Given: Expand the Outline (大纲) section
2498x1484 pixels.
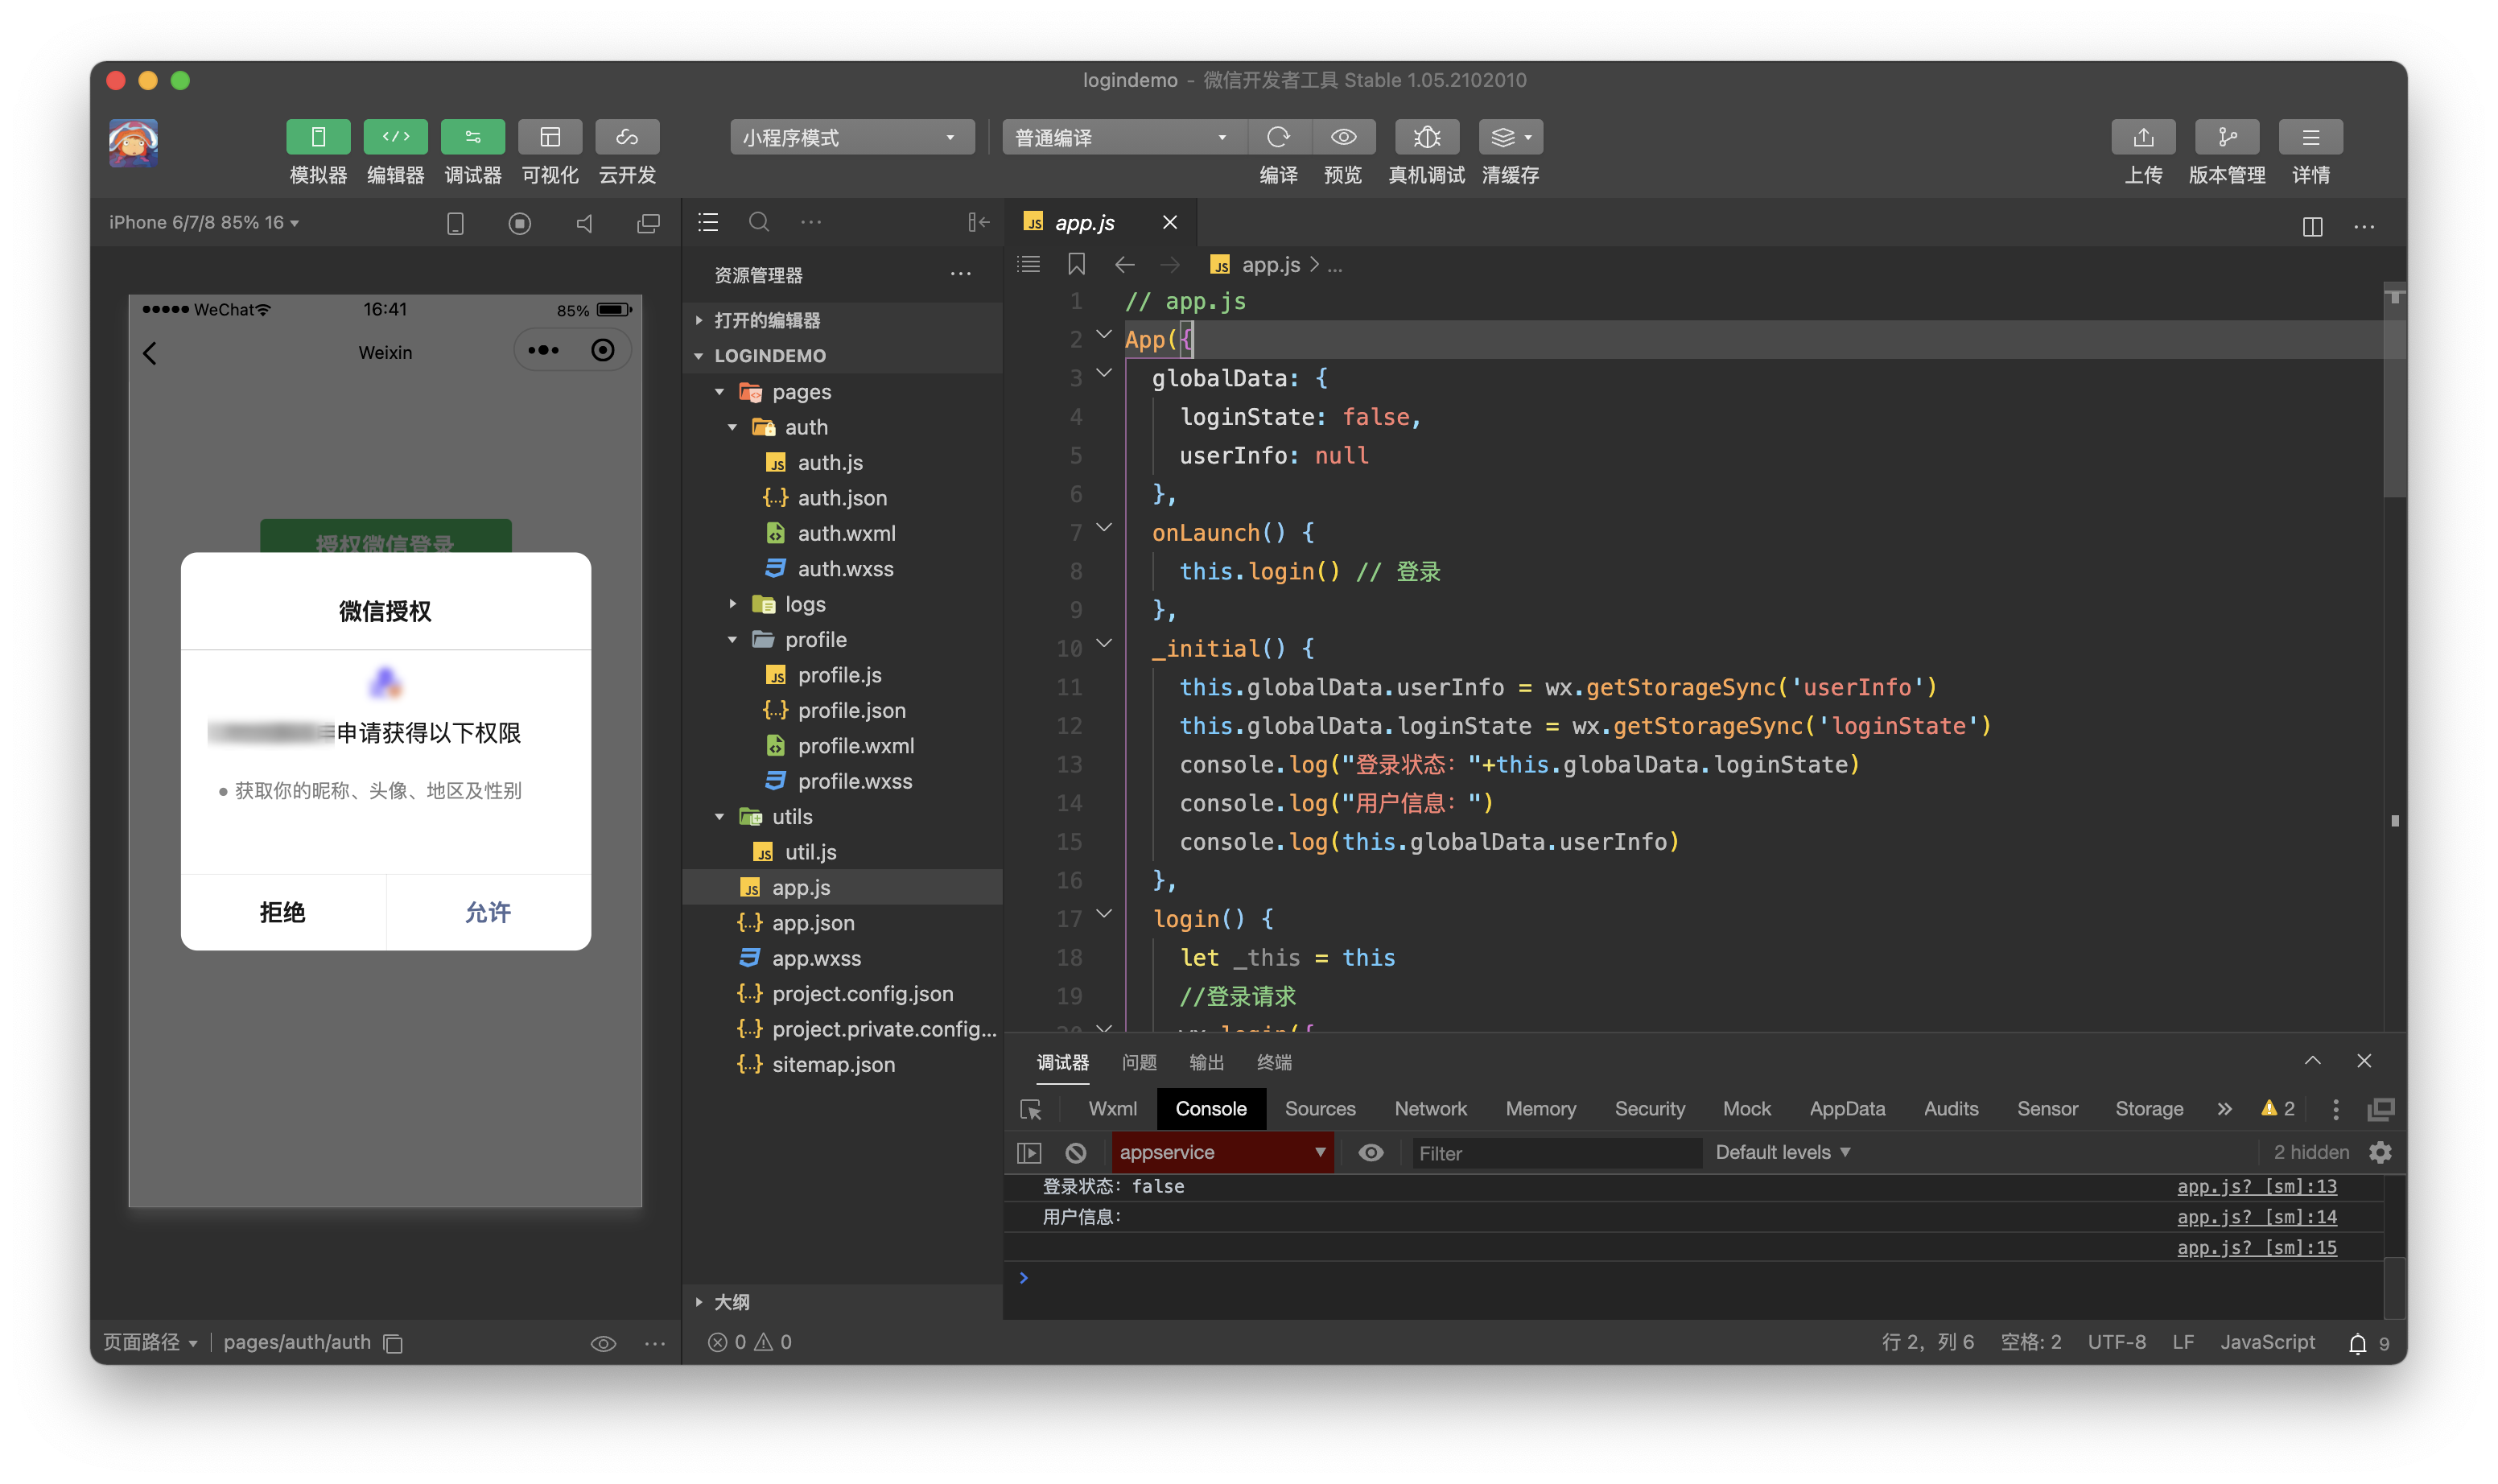Looking at the screenshot, I should coord(842,1301).
